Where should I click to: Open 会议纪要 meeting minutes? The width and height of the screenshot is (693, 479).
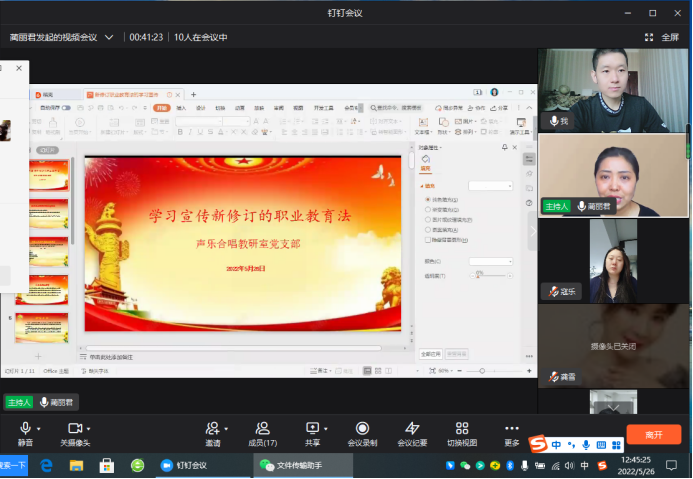pyautogui.click(x=412, y=429)
